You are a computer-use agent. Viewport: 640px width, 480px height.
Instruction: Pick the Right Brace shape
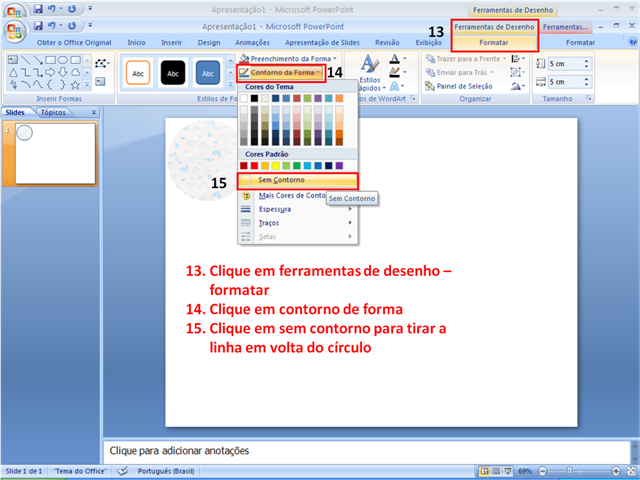point(63,85)
